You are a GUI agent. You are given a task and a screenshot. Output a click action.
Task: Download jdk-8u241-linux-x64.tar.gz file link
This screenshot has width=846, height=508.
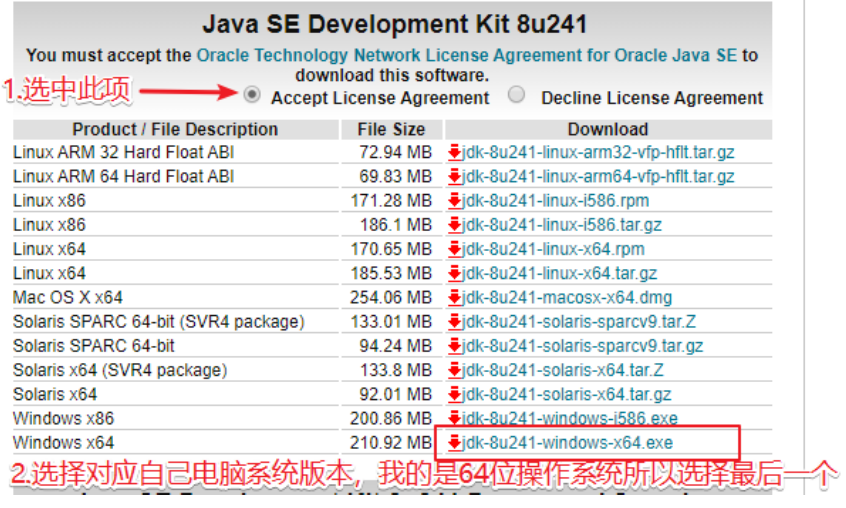[560, 273]
